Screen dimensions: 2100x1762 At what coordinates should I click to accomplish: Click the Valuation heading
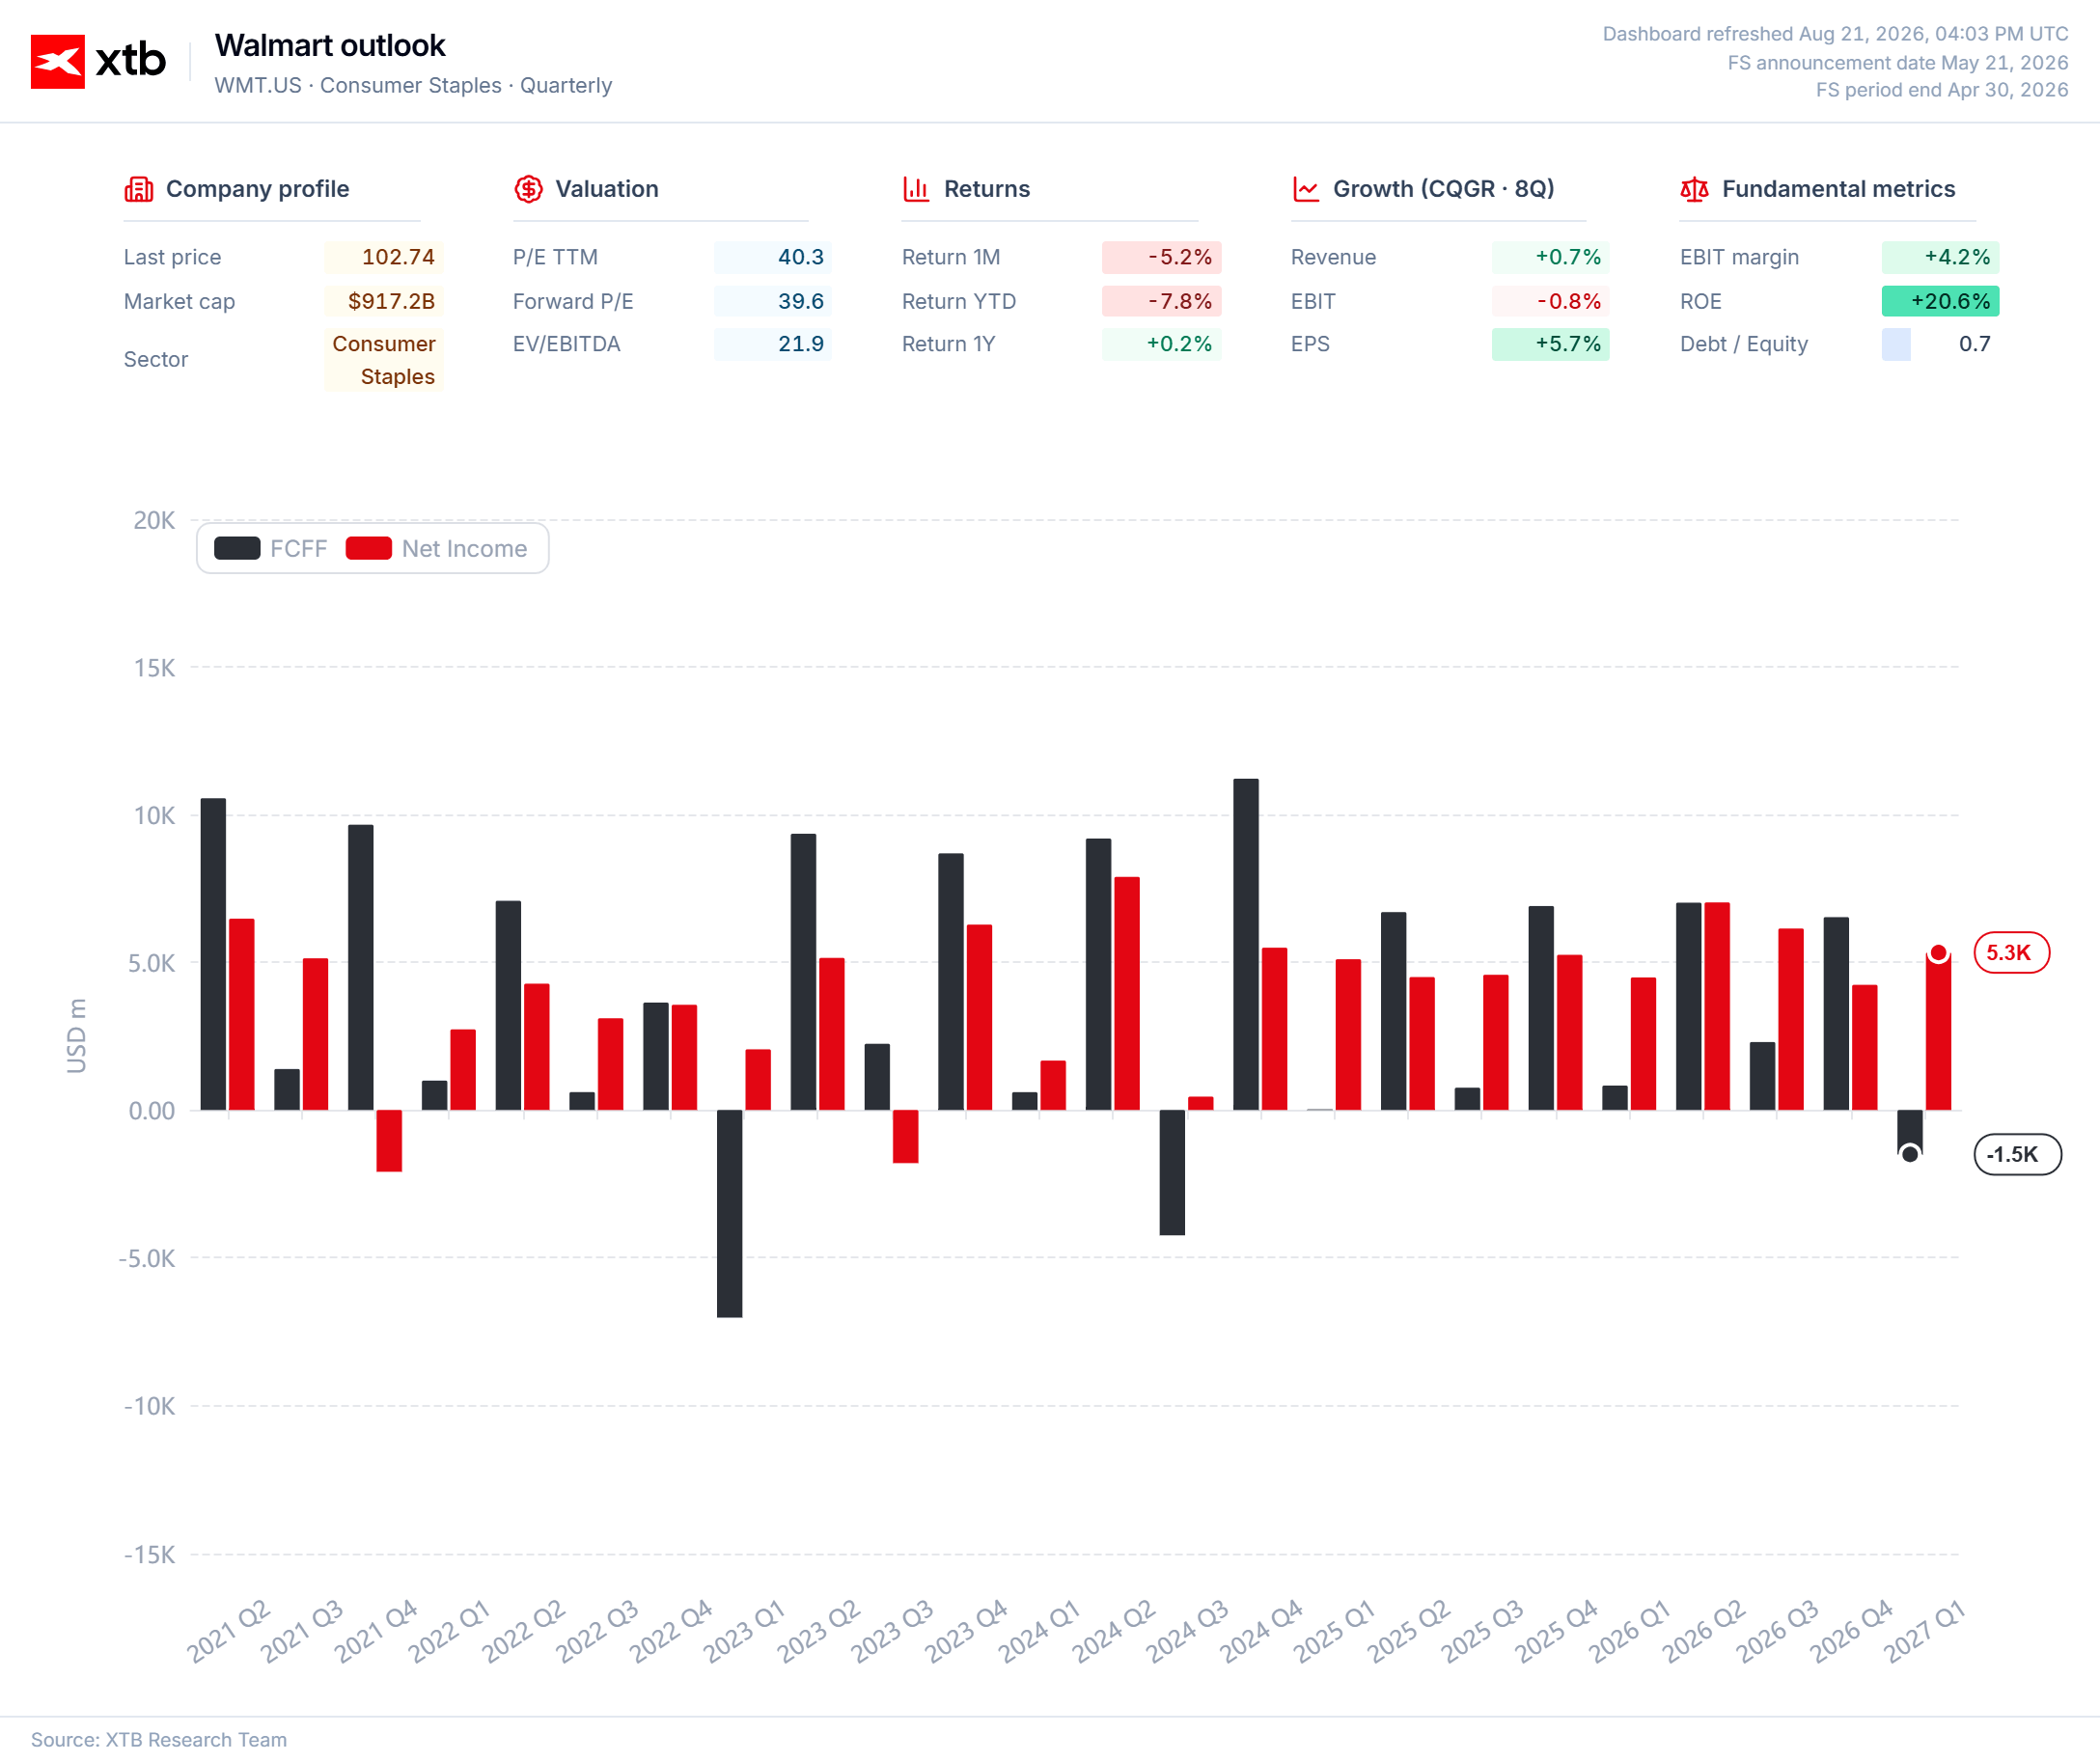607,189
